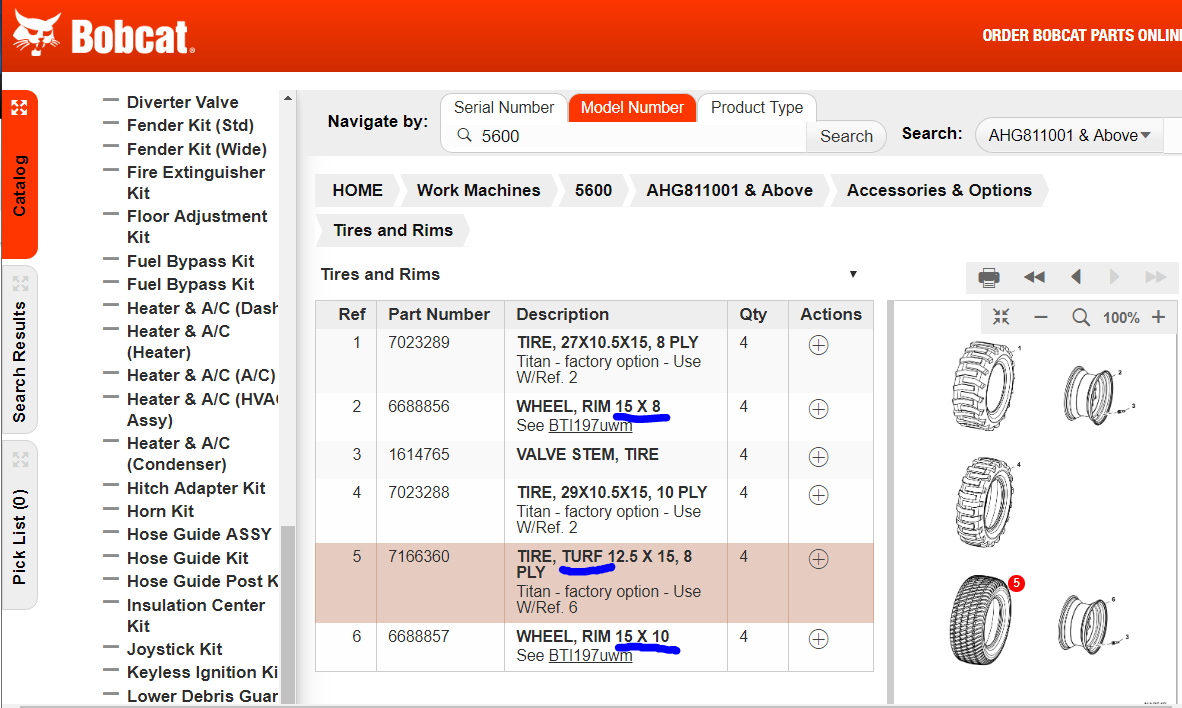Click the catalog tree scroll up arrow
Image resolution: width=1182 pixels, height=708 pixels.
287,98
